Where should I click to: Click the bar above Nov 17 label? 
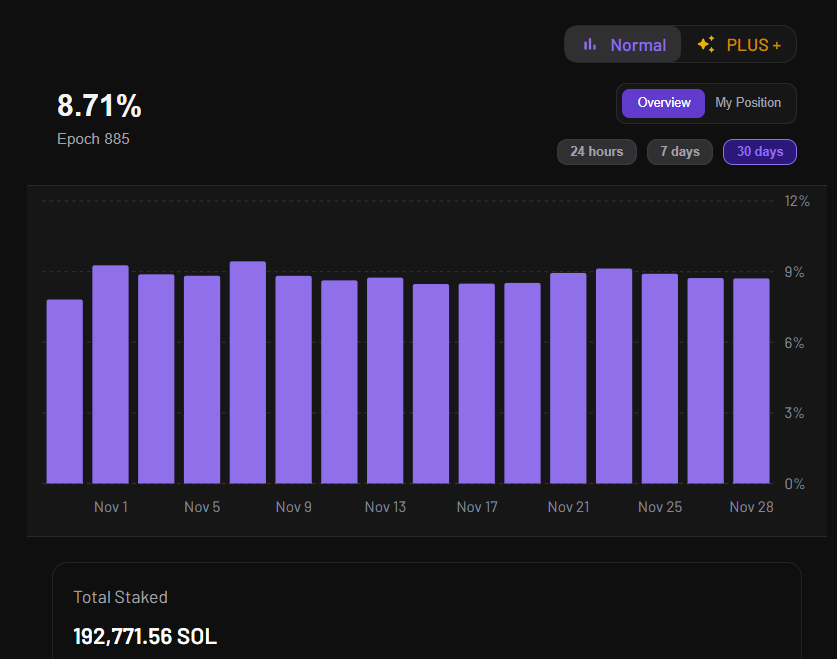476,384
